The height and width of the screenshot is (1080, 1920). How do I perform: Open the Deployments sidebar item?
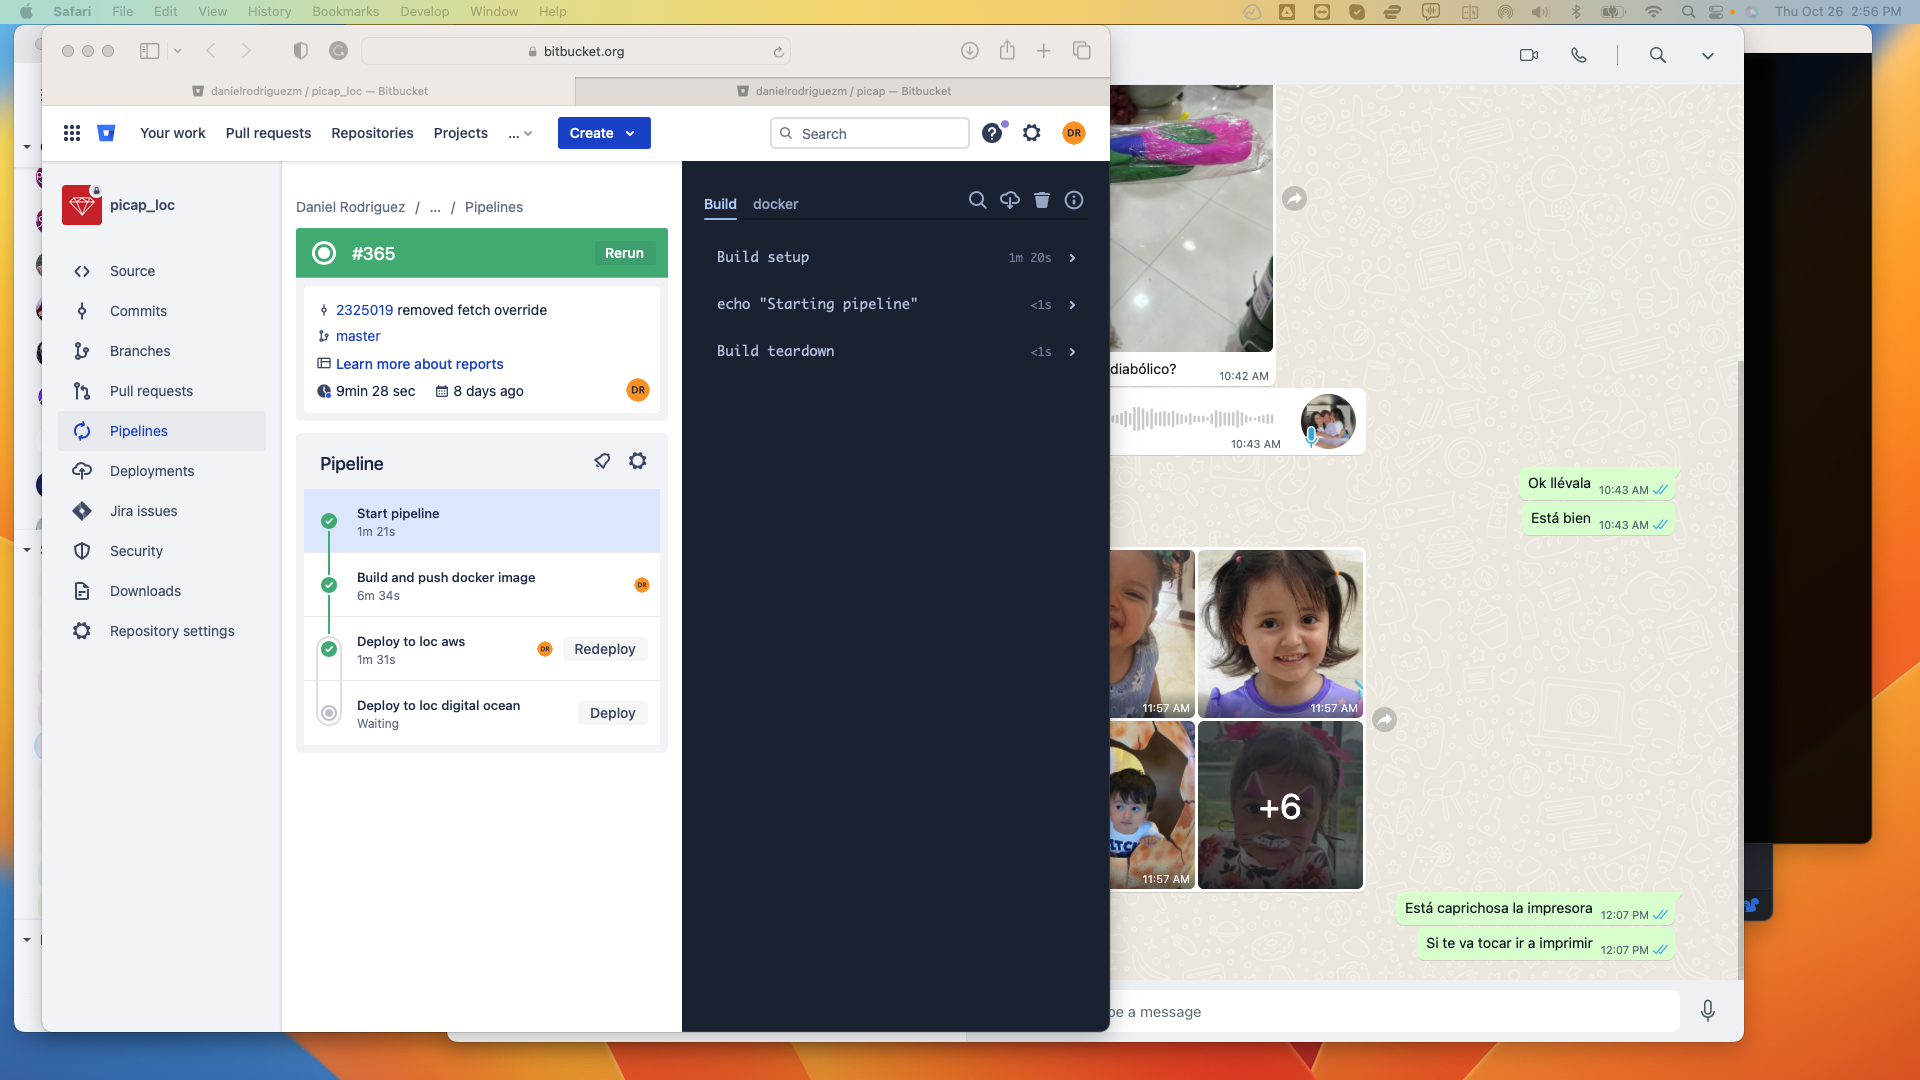pyautogui.click(x=152, y=471)
